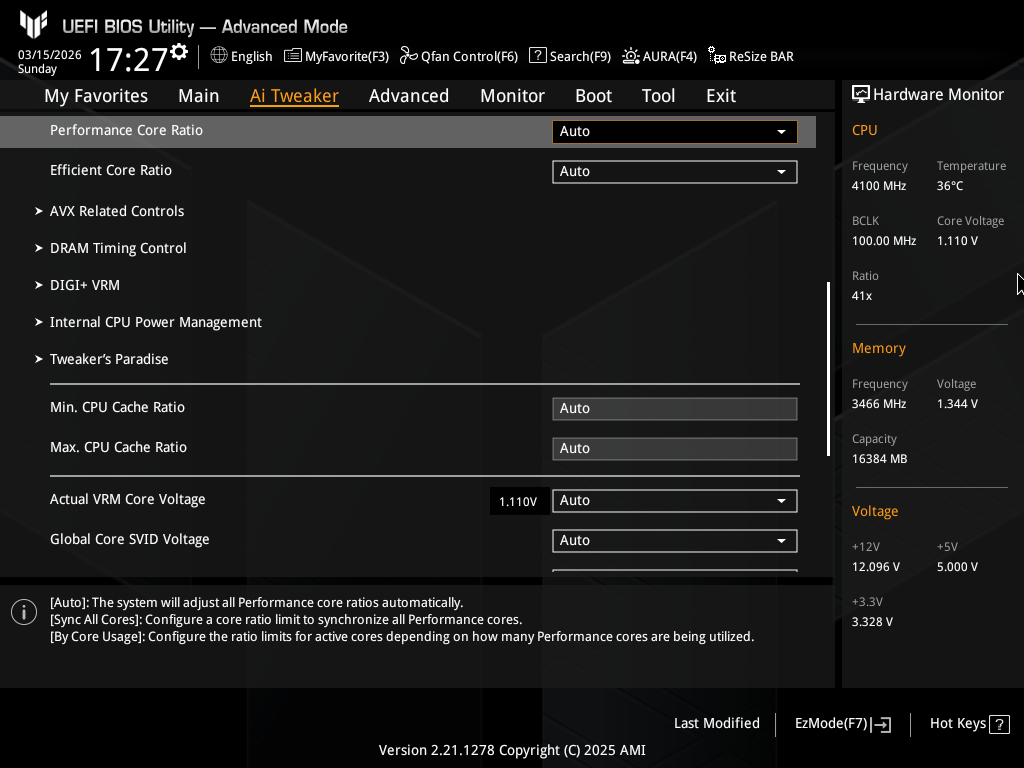Click the MyFavorite(F3) label
The width and height of the screenshot is (1024, 768).
tap(347, 57)
